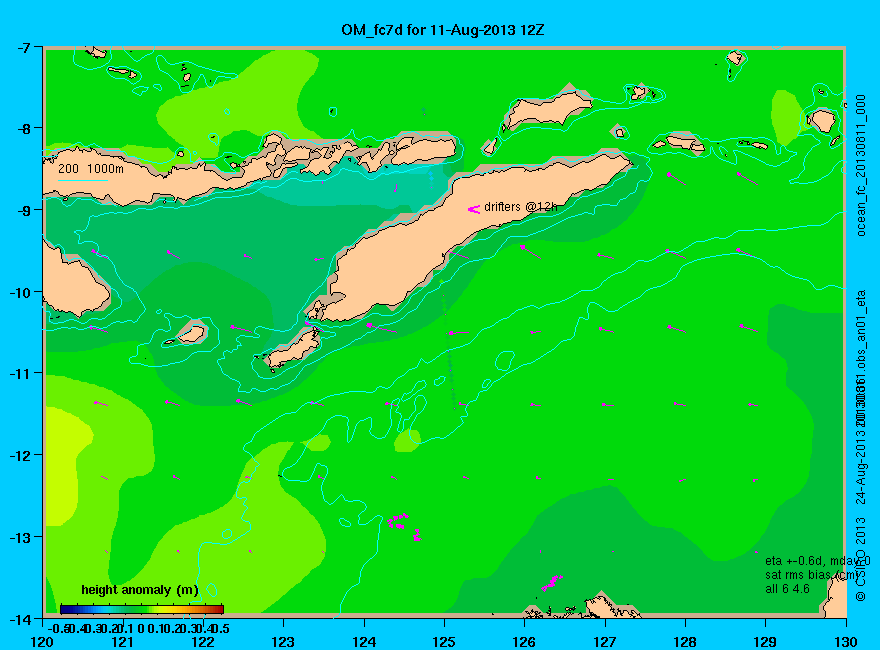Click the 125 longitude axis label
This screenshot has height=650, width=880.
tap(444, 642)
